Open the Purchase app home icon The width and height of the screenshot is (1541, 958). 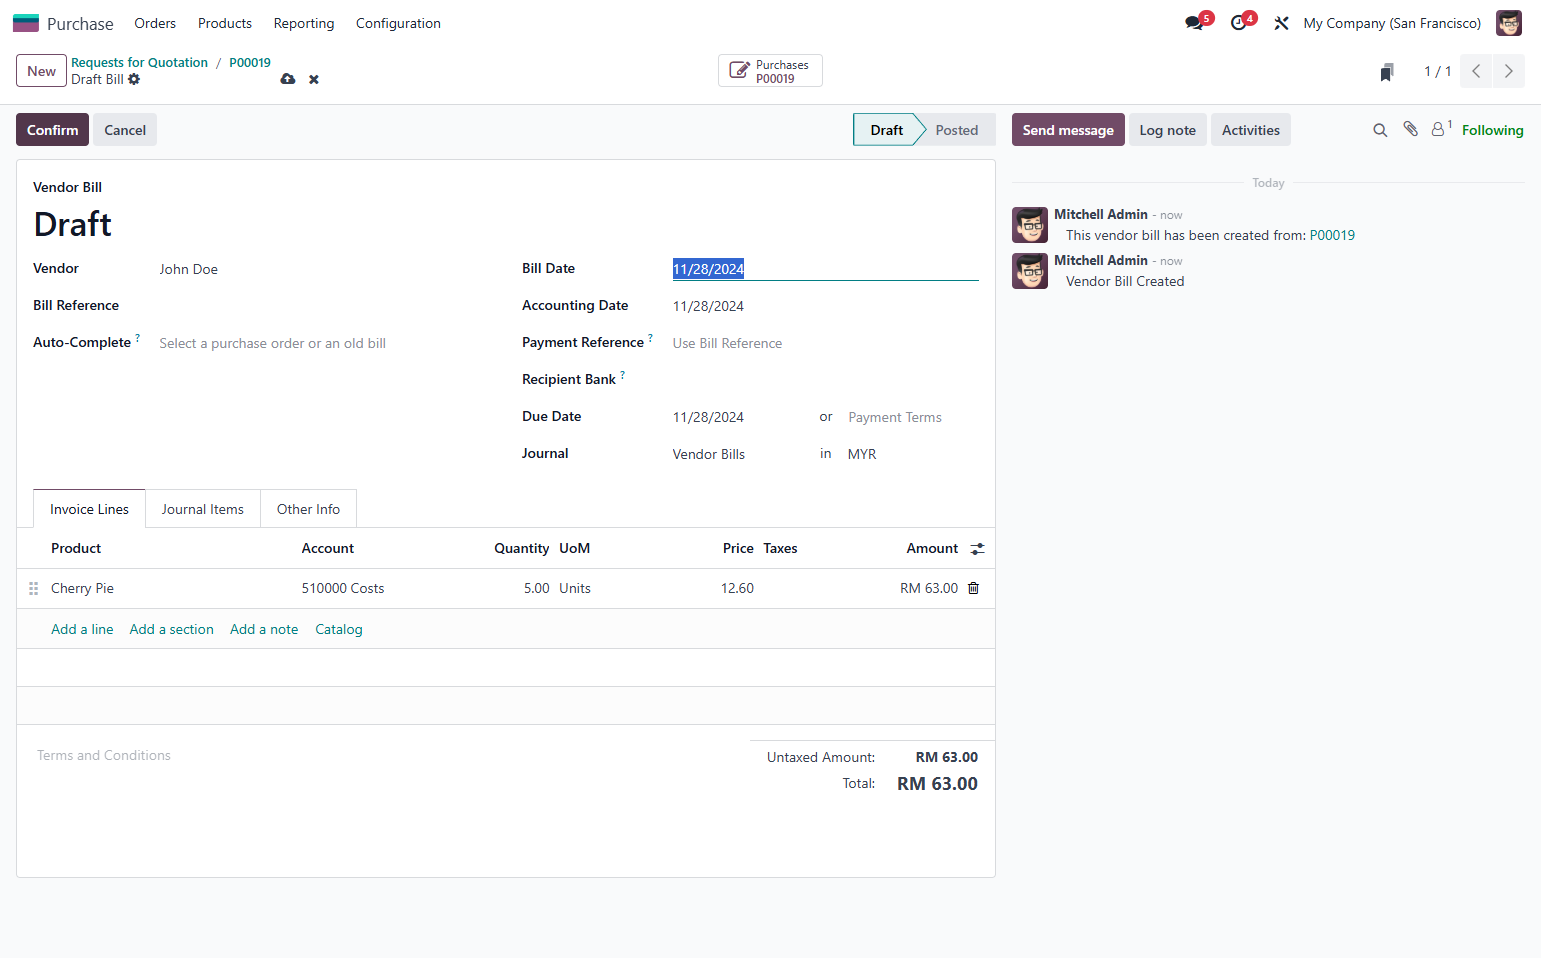pos(26,23)
